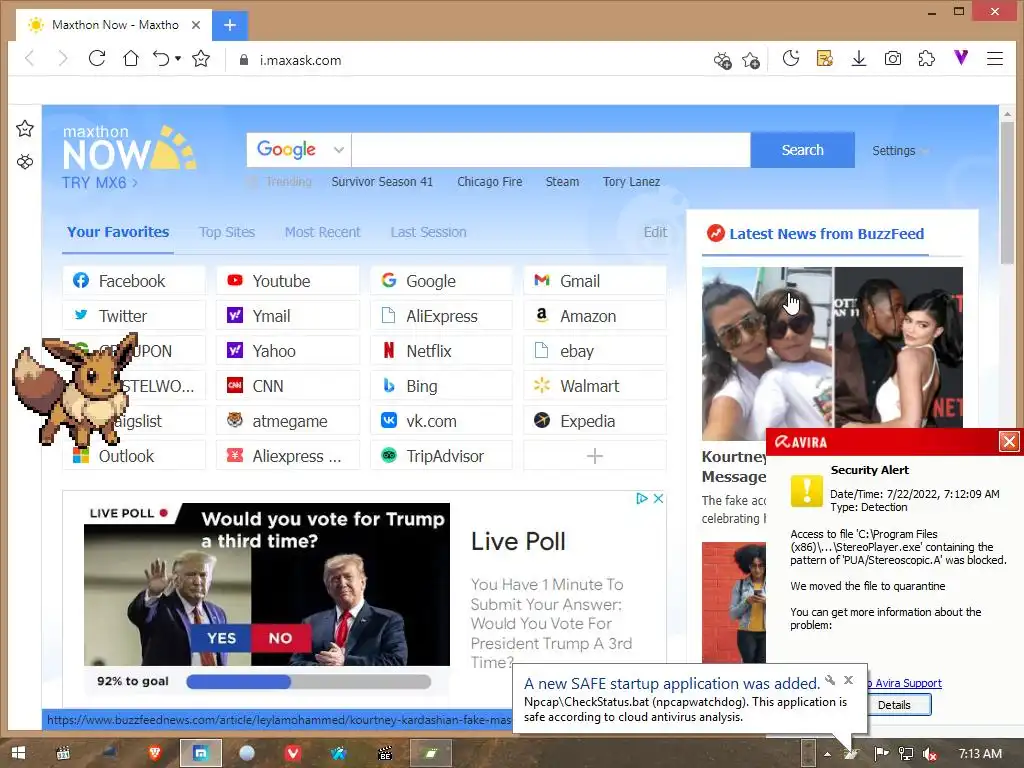Go to the home page icon
The image size is (1024, 768).
click(x=131, y=59)
